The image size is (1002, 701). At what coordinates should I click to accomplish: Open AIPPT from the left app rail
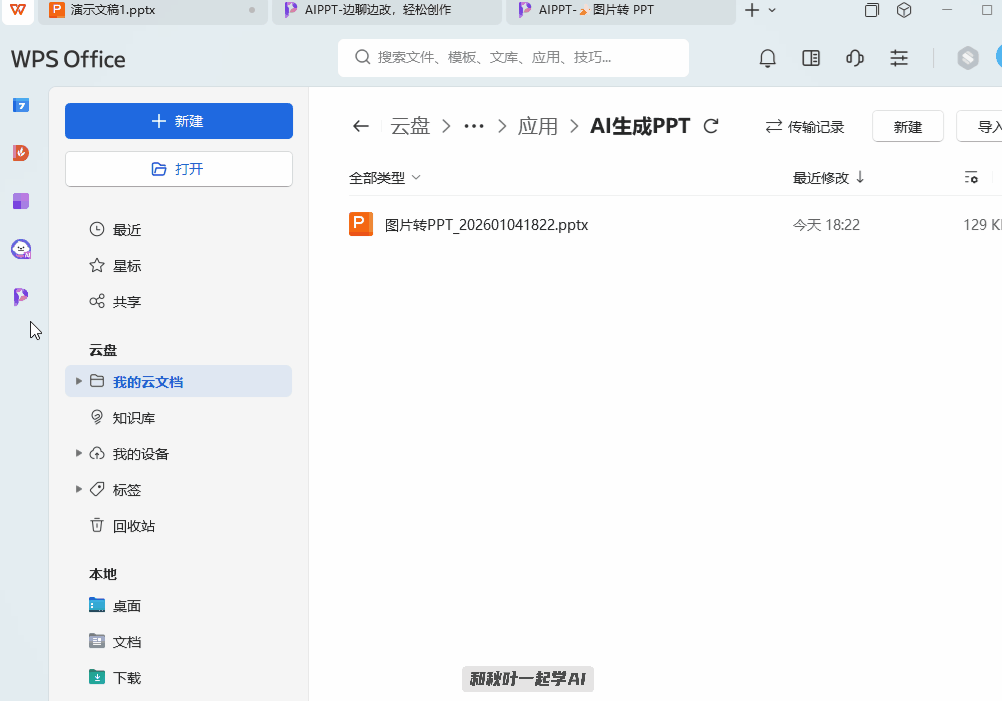(x=20, y=297)
